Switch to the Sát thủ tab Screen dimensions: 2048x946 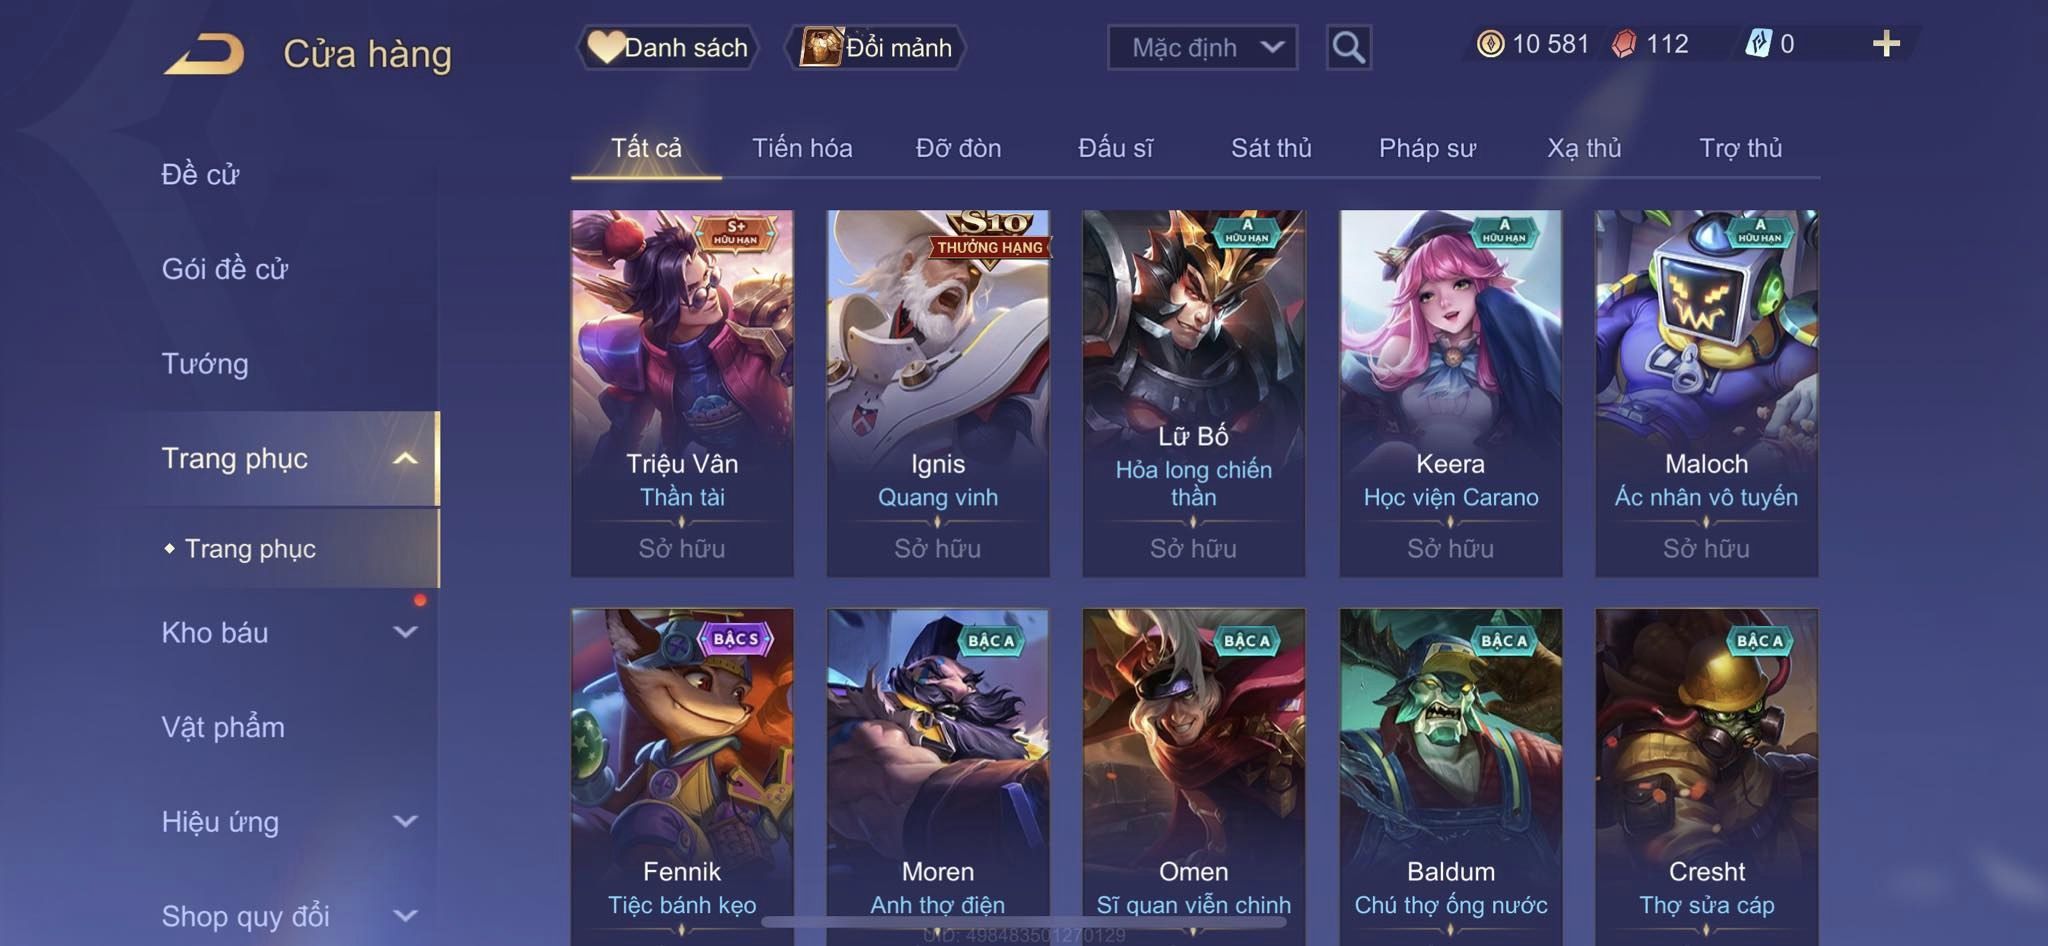coord(1271,148)
